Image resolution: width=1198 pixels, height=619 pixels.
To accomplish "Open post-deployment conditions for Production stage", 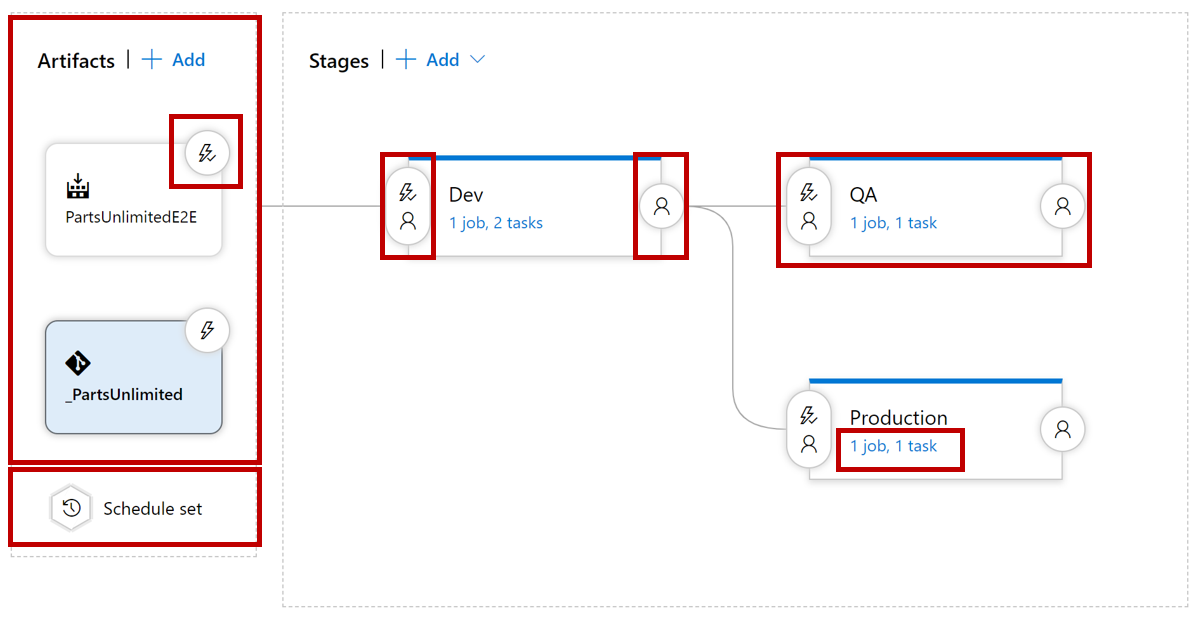I will point(1063,429).
